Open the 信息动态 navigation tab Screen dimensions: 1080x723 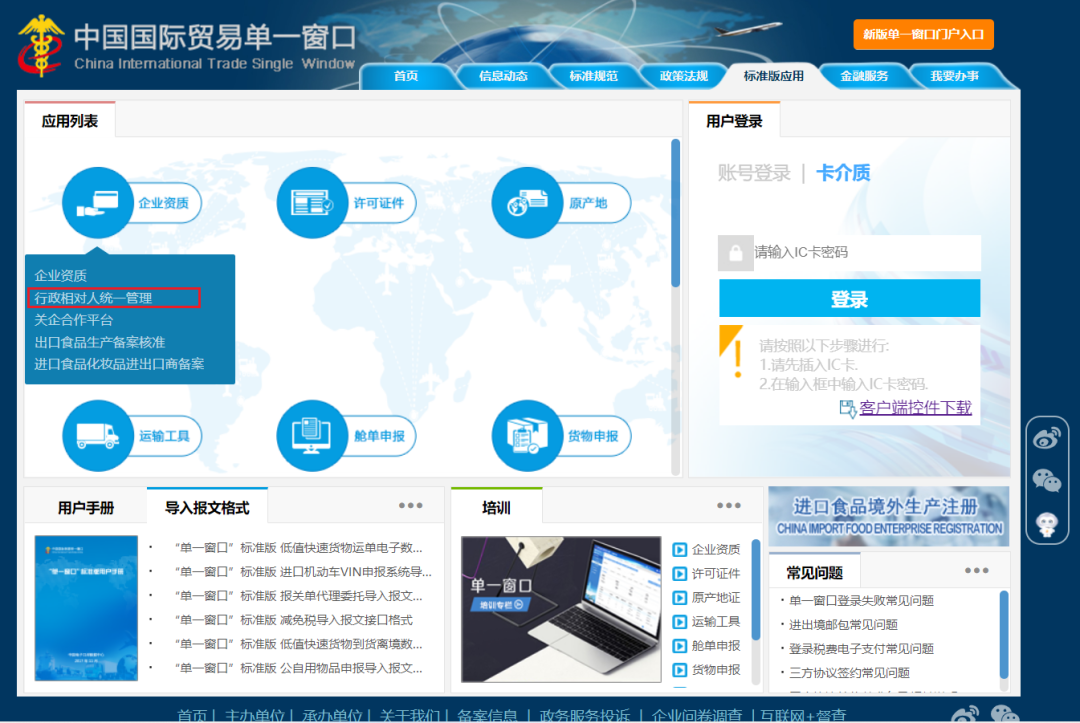(x=503, y=76)
